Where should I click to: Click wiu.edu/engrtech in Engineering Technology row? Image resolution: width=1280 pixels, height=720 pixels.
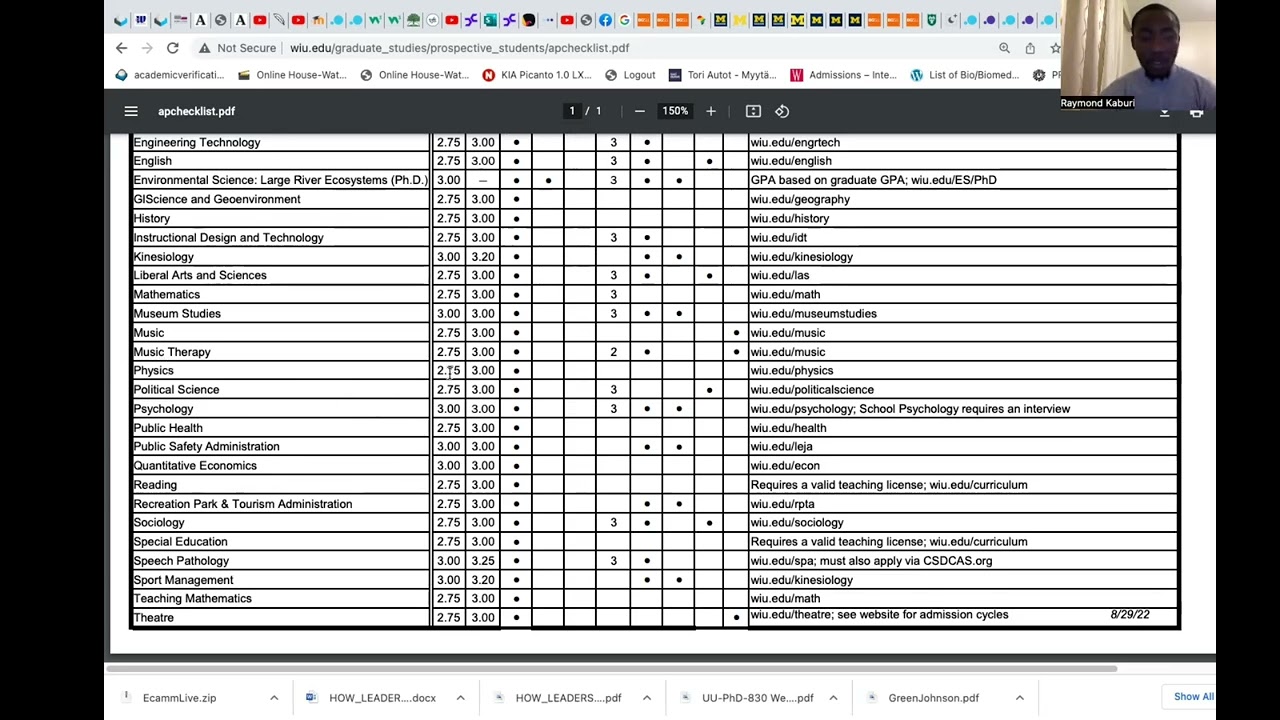[795, 142]
